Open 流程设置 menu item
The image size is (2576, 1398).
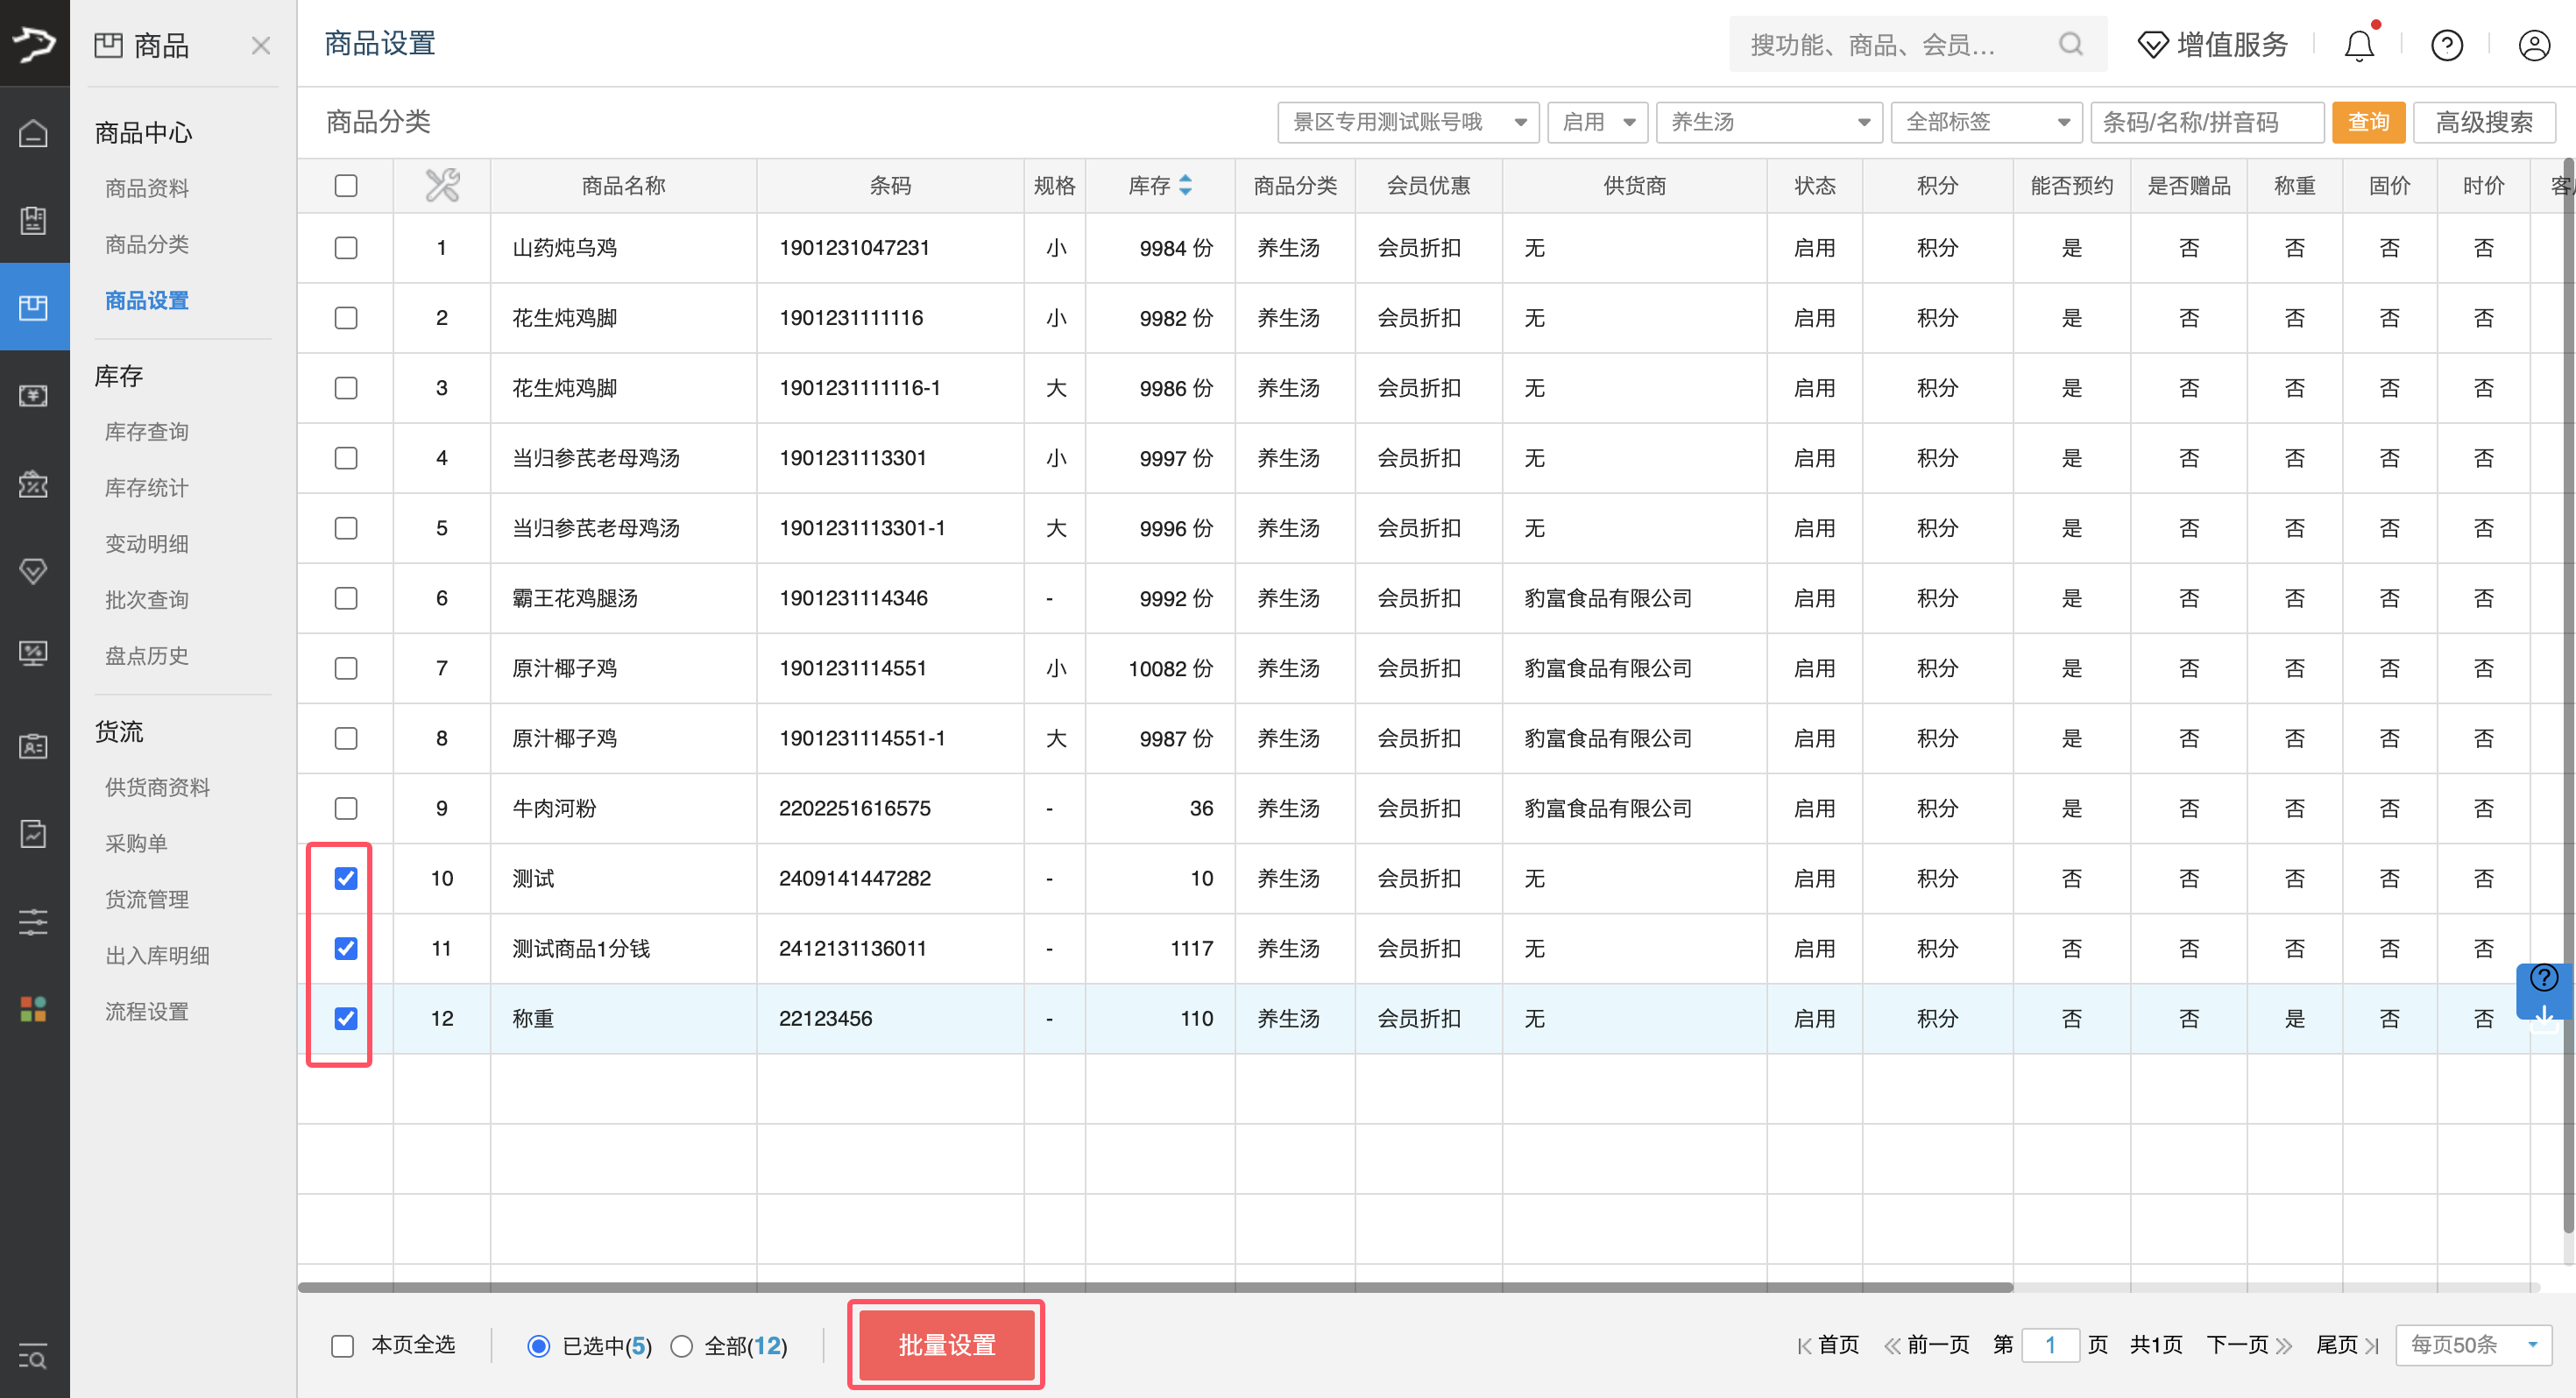tap(147, 1011)
